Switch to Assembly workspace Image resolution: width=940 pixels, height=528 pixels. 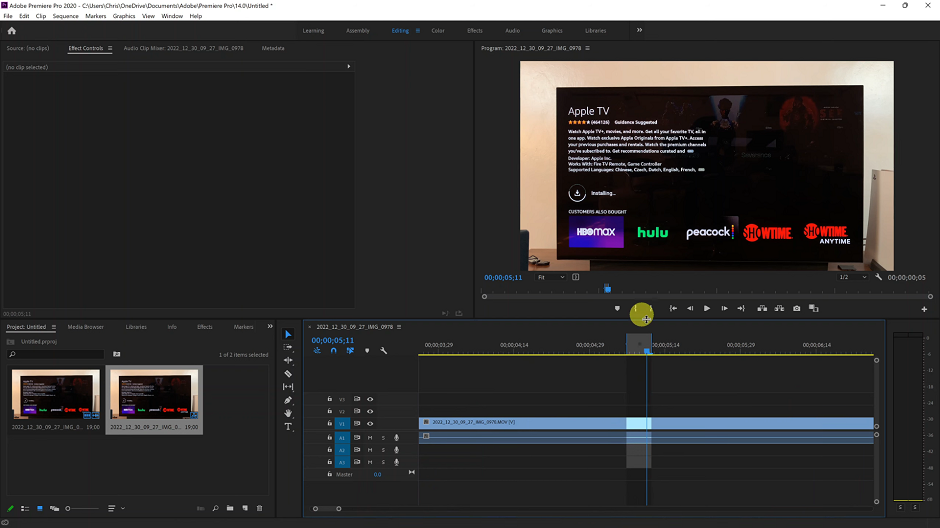(x=358, y=31)
